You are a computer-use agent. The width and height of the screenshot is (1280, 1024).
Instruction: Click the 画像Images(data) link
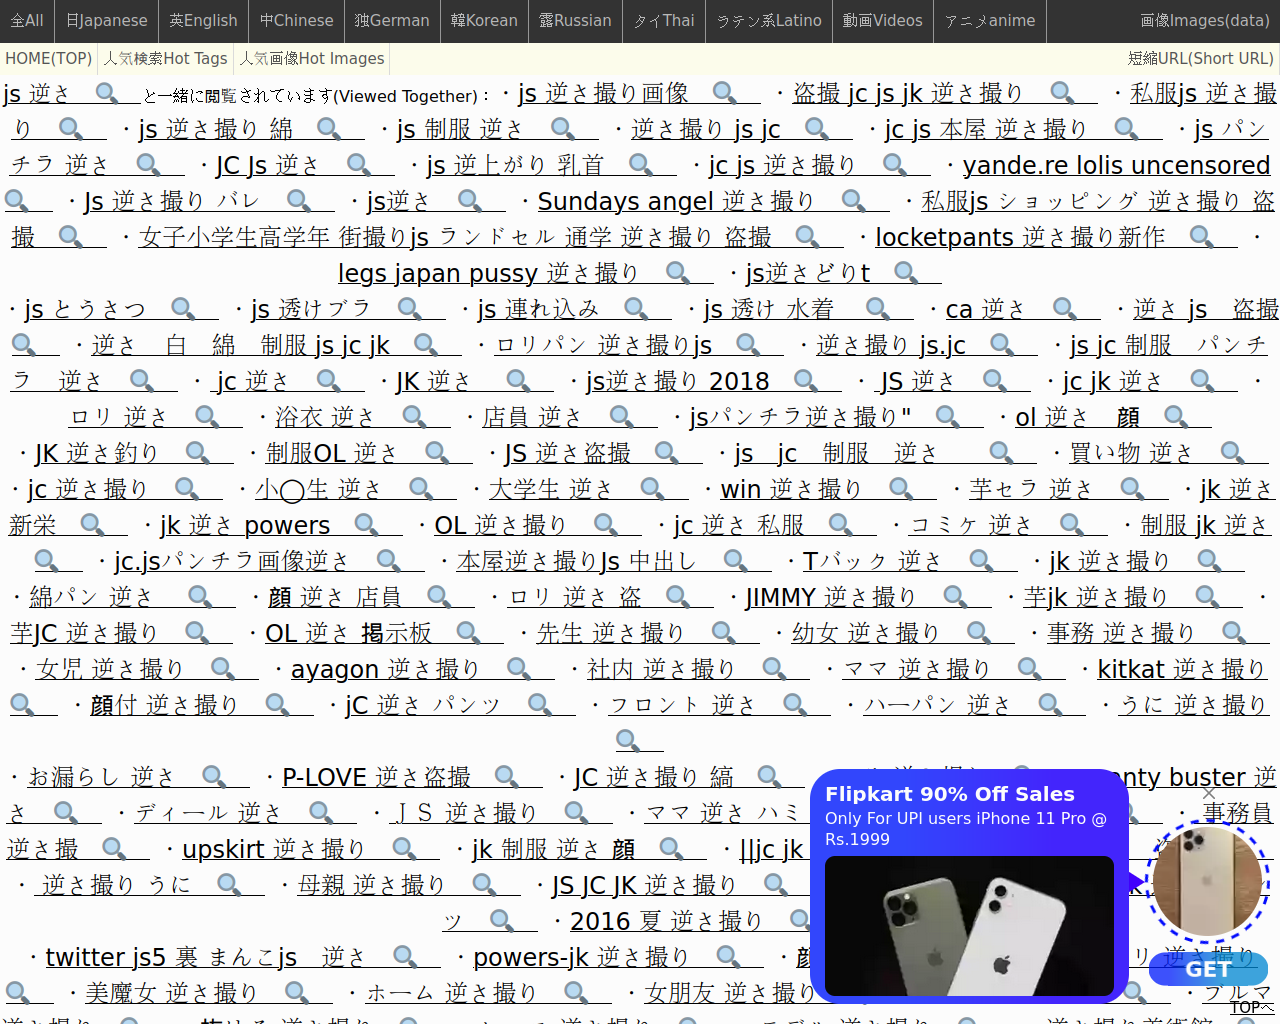click(1205, 21)
